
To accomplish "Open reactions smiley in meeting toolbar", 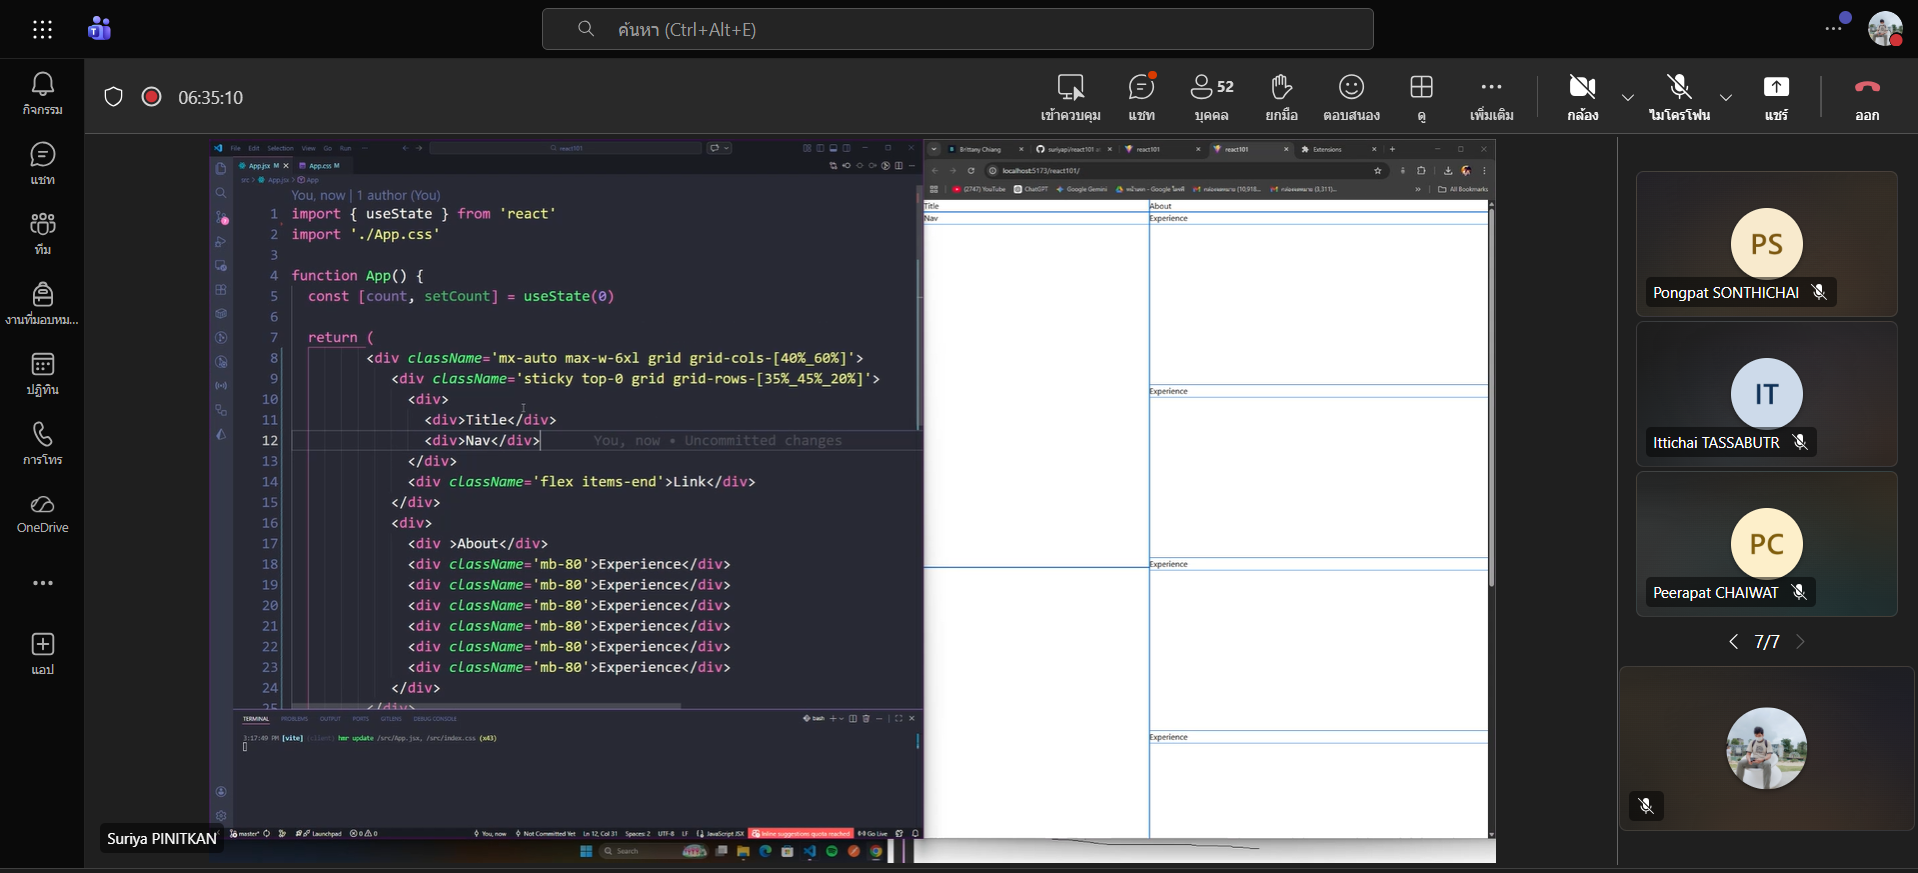I will coord(1351,97).
